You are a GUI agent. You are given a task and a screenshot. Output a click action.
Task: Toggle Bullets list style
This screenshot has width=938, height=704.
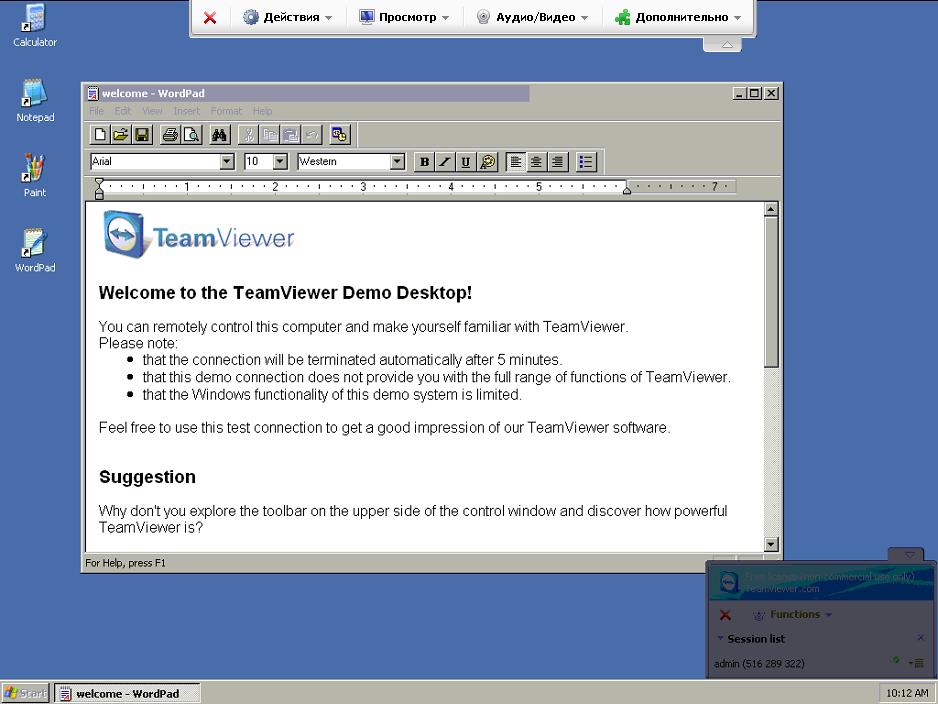click(x=586, y=161)
